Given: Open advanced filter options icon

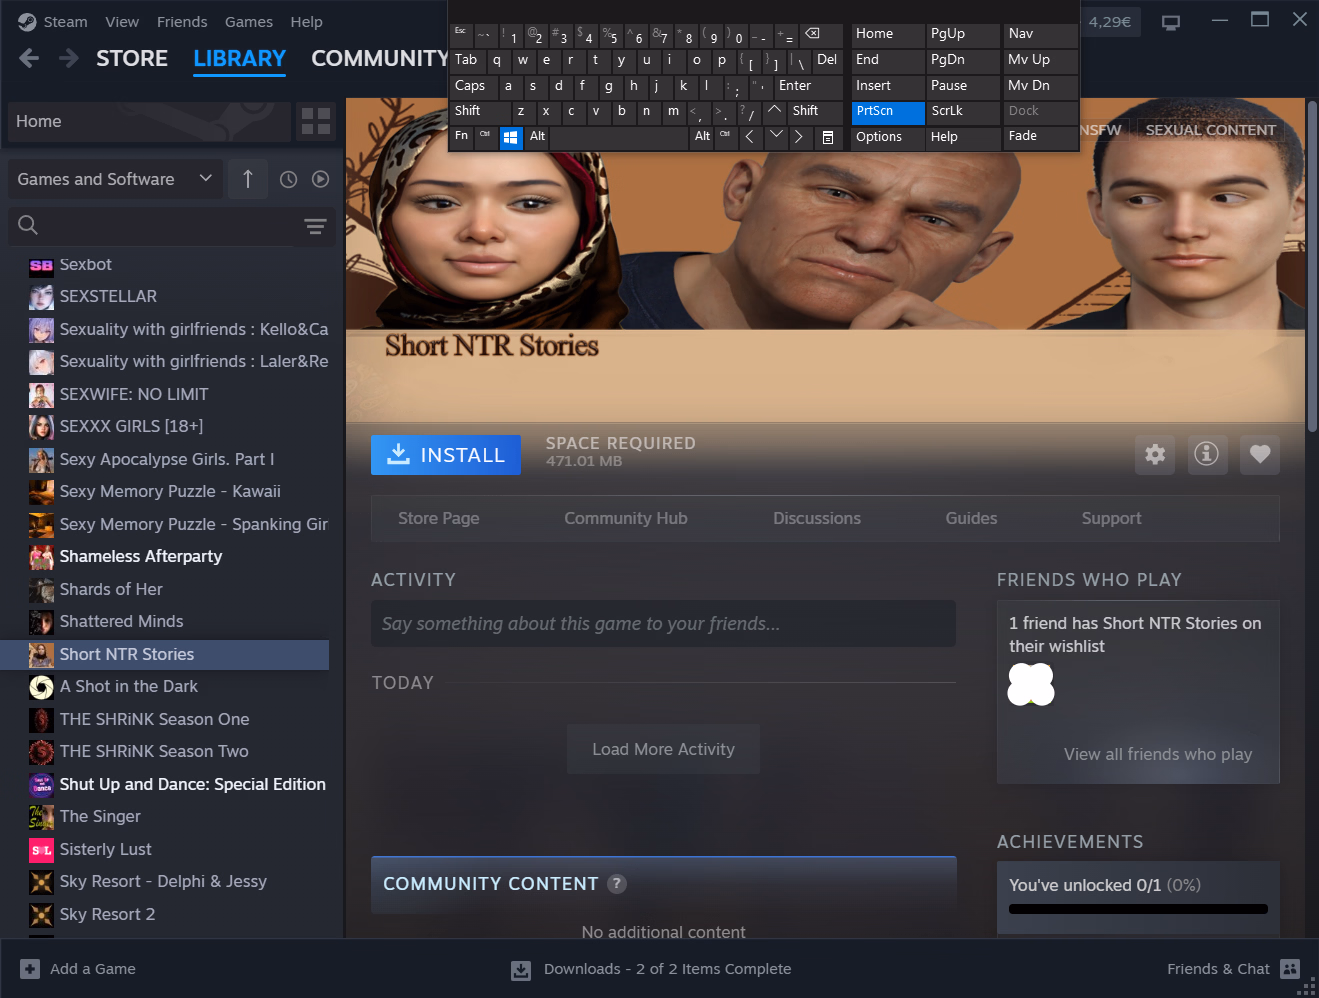Looking at the screenshot, I should [315, 226].
